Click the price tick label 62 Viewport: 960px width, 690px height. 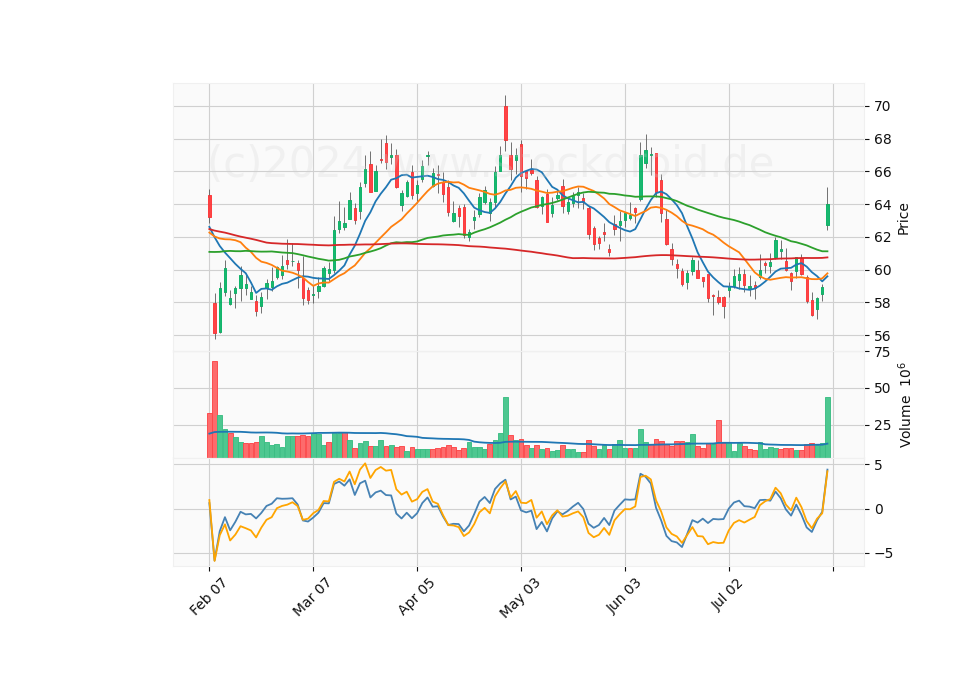click(x=882, y=238)
